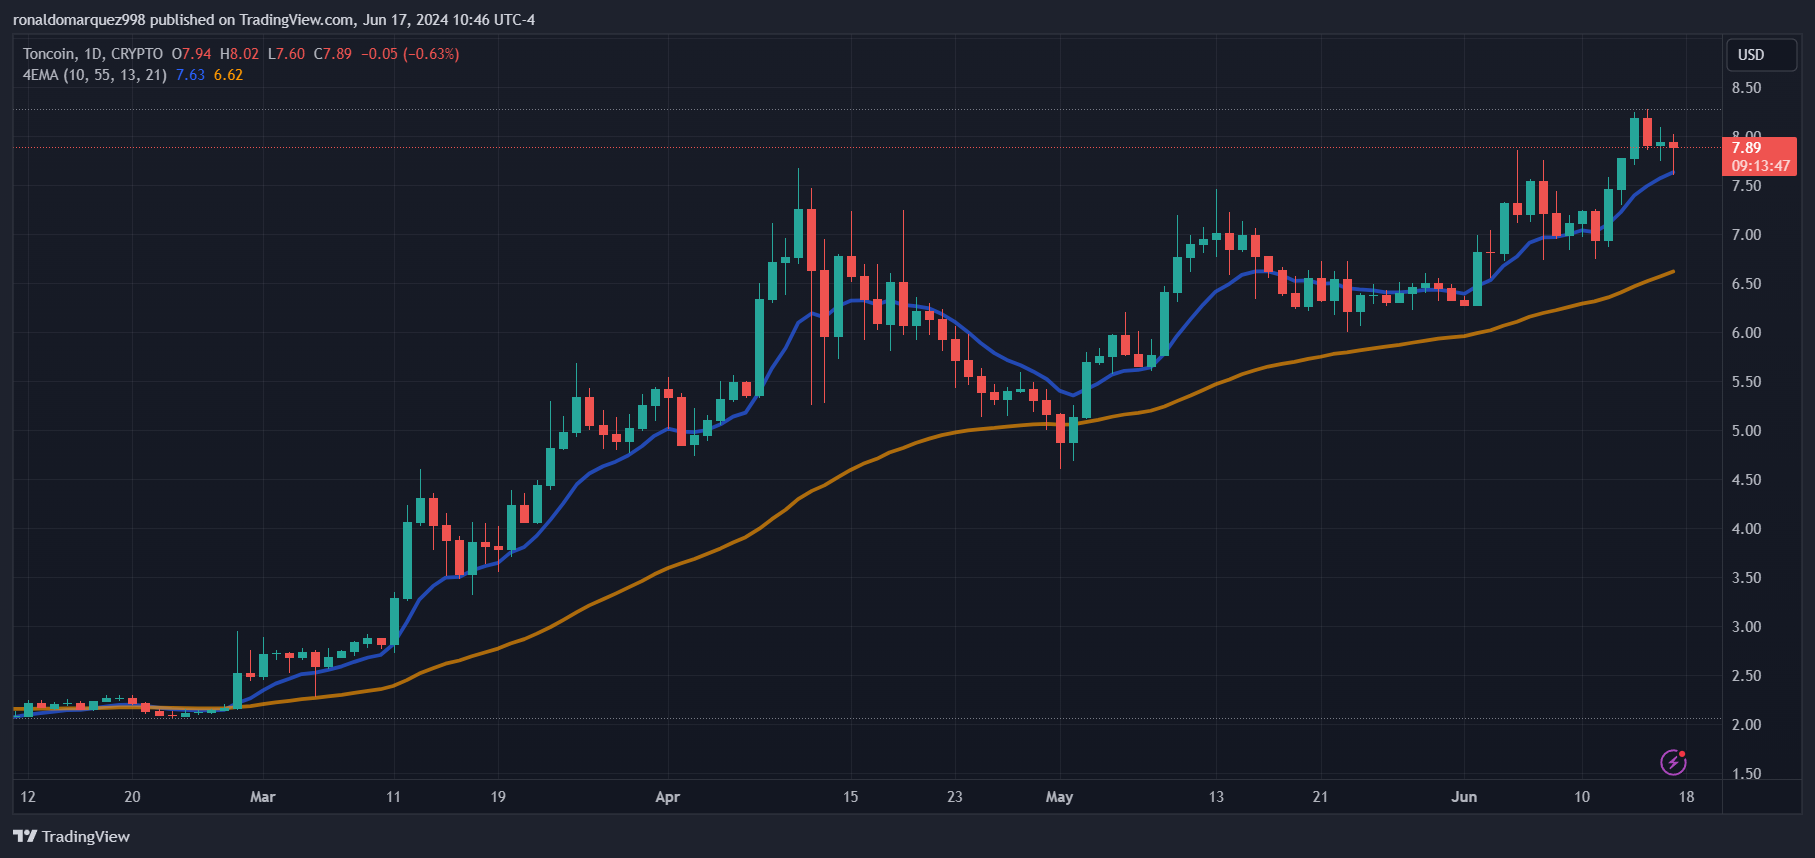Click the 5.00 price axis label
1815x858 pixels.
[1746, 431]
